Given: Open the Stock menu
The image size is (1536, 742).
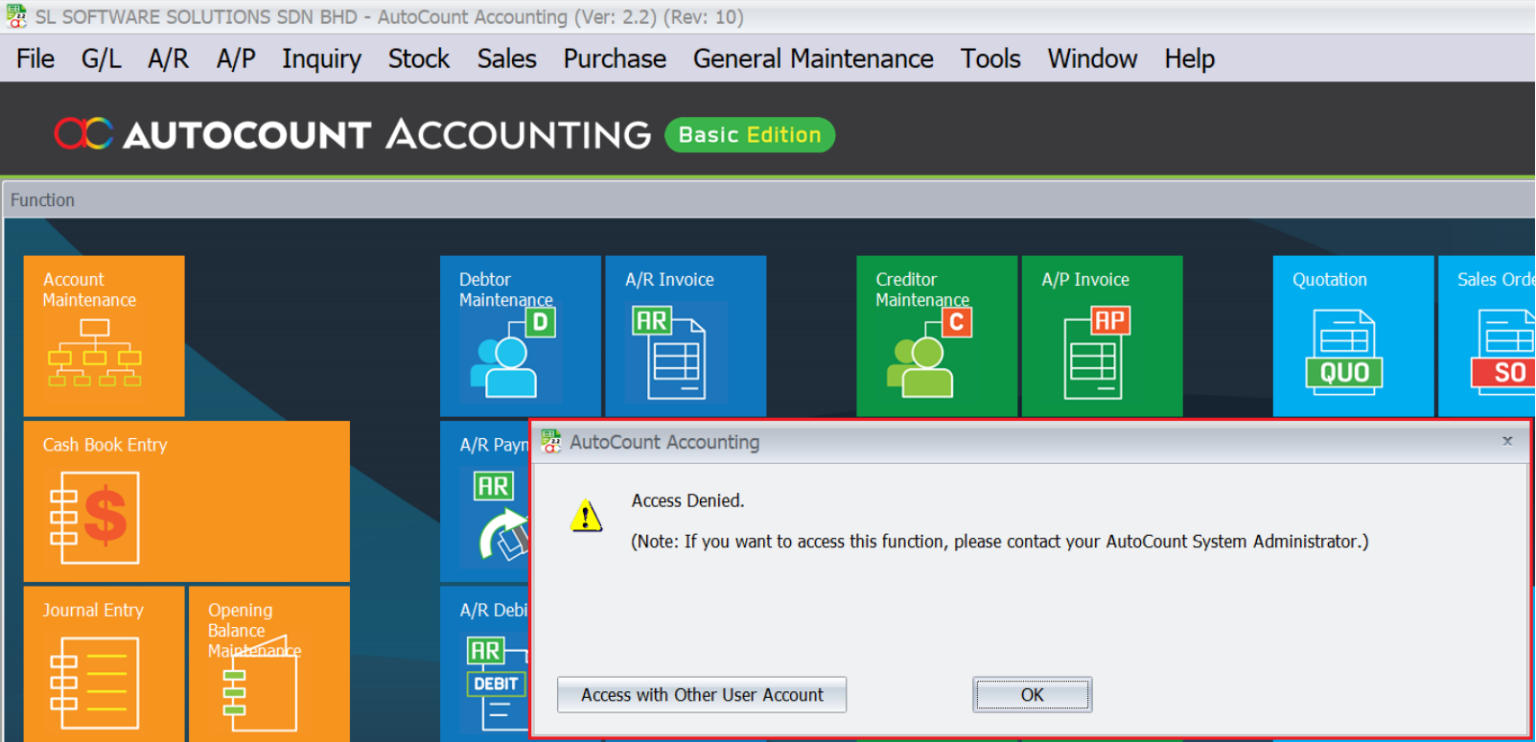Looking at the screenshot, I should click(x=419, y=59).
